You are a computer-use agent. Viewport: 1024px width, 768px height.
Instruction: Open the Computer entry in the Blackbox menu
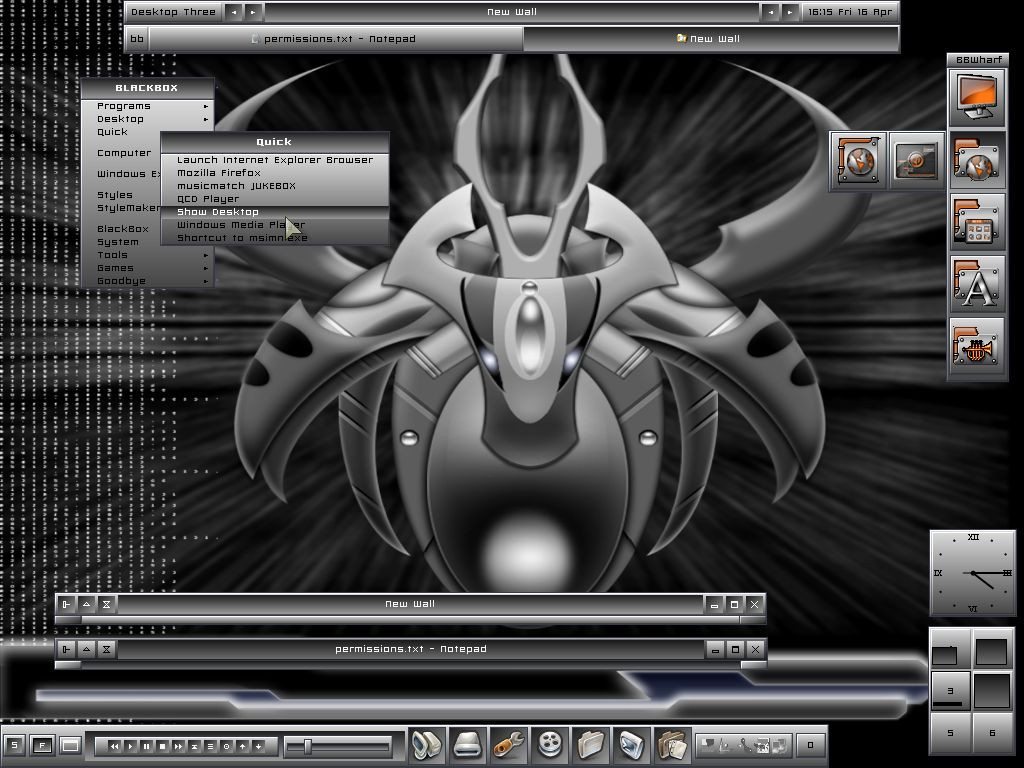point(123,153)
